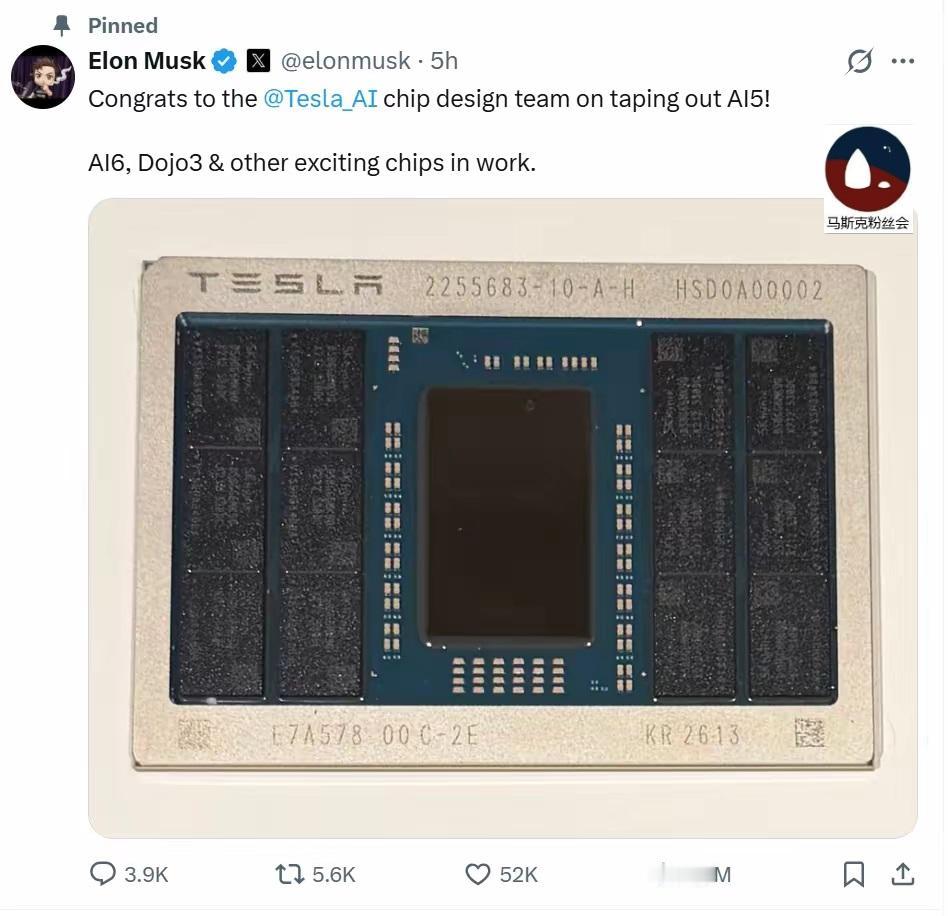Select the X logo badge beside Elon Musk
This screenshot has width=948, height=916.
(258, 61)
